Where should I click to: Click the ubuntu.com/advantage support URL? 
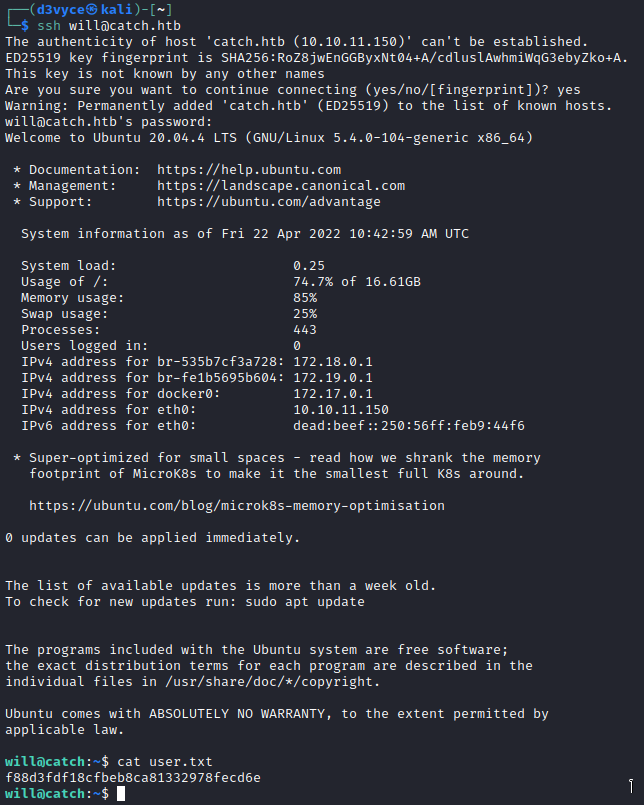269,202
